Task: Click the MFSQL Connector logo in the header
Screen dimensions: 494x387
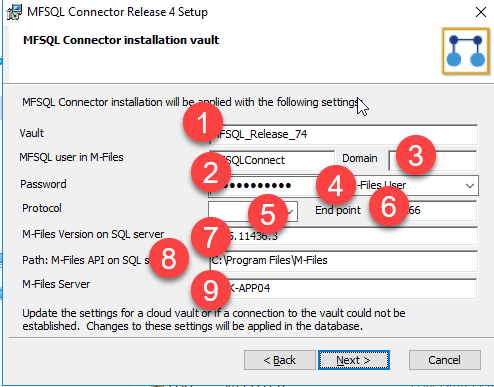Action: [x=466, y=51]
